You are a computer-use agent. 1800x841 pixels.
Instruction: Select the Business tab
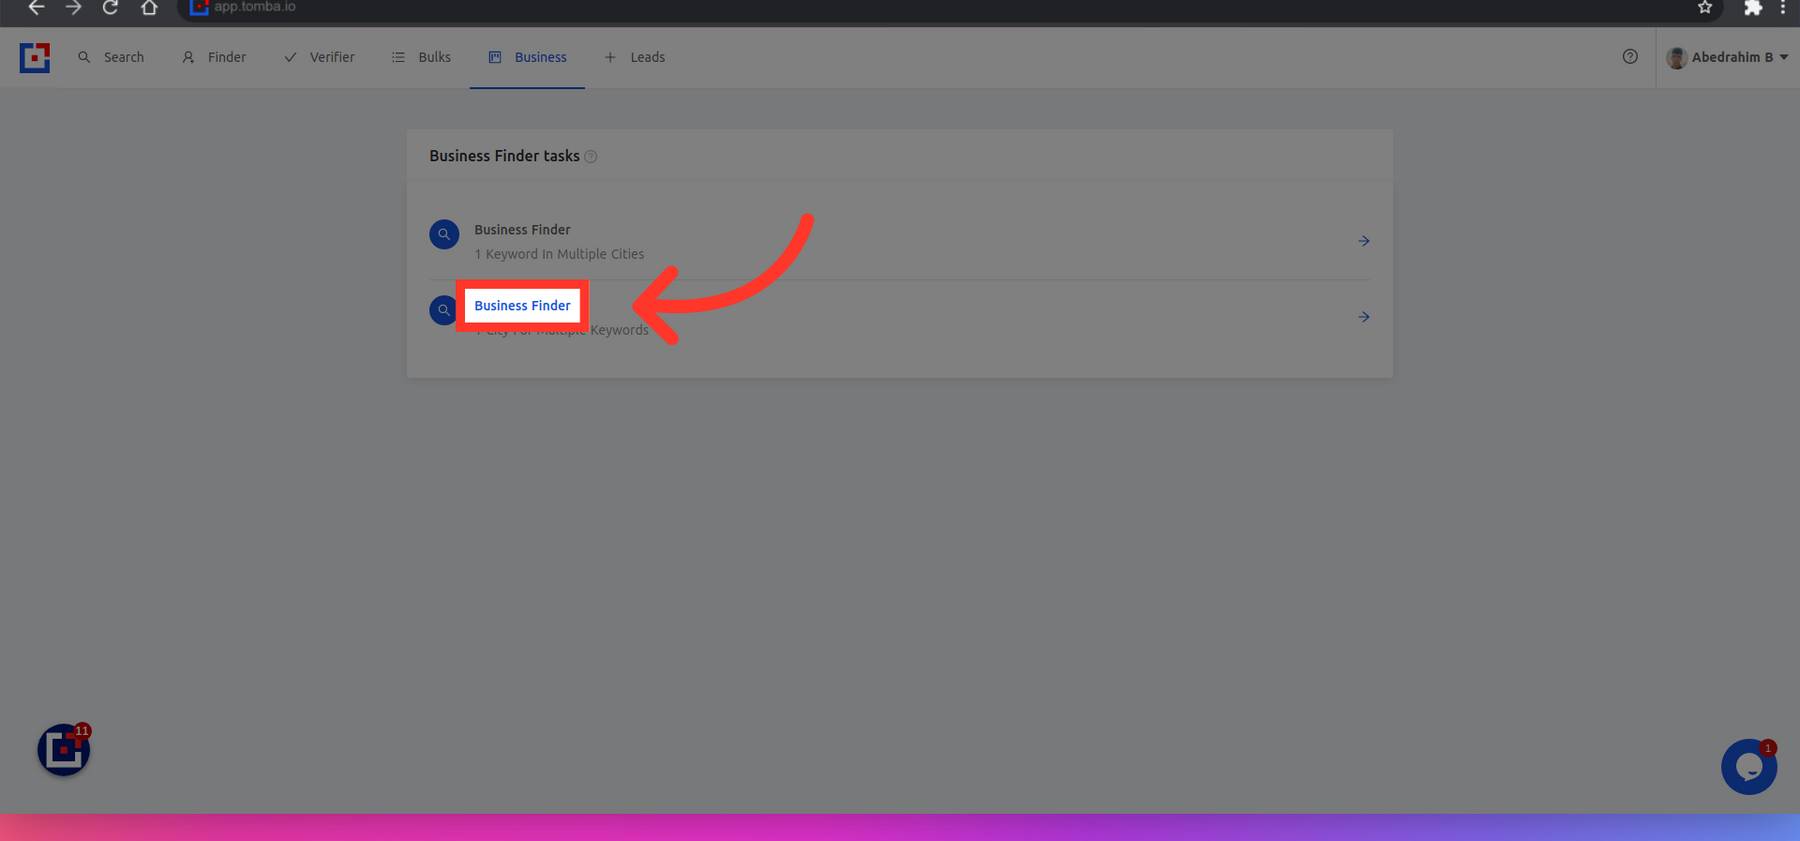528,57
